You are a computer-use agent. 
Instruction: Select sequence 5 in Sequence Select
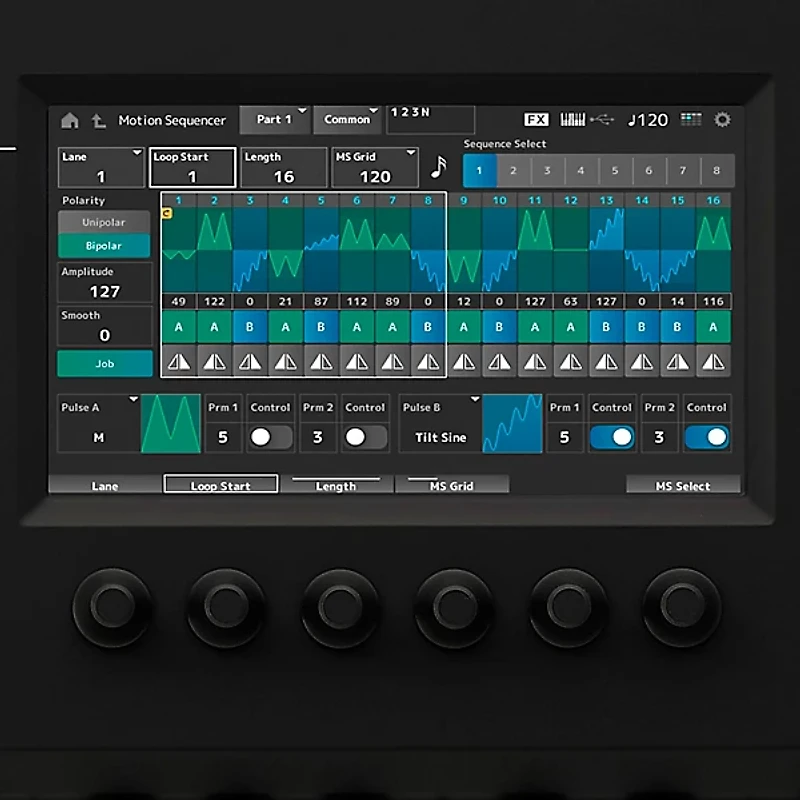(614, 170)
